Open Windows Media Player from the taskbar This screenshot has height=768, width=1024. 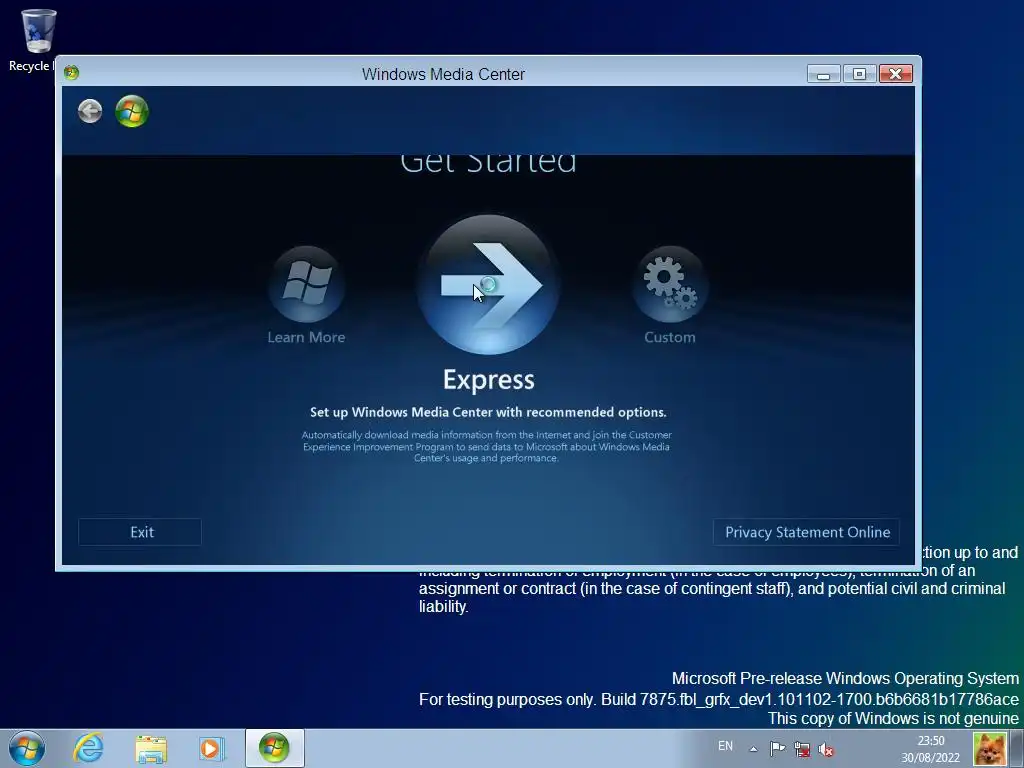click(212, 748)
